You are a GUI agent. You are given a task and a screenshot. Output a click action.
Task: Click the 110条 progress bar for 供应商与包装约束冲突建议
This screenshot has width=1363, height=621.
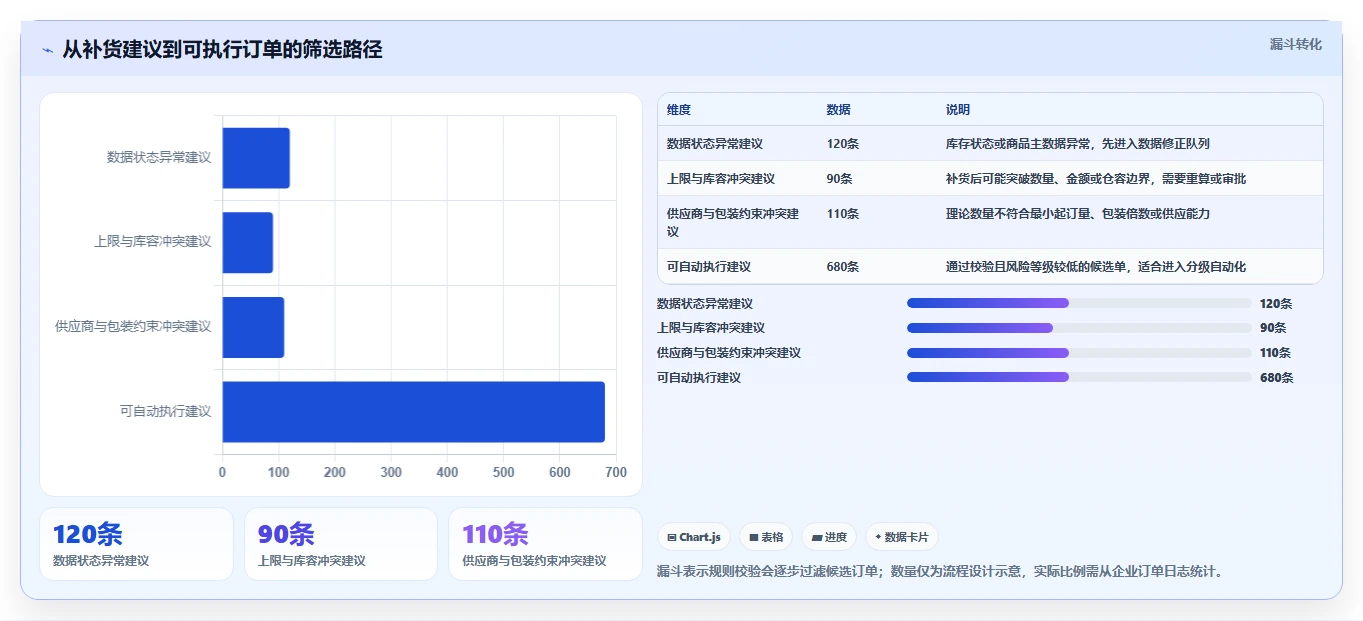coord(1079,353)
